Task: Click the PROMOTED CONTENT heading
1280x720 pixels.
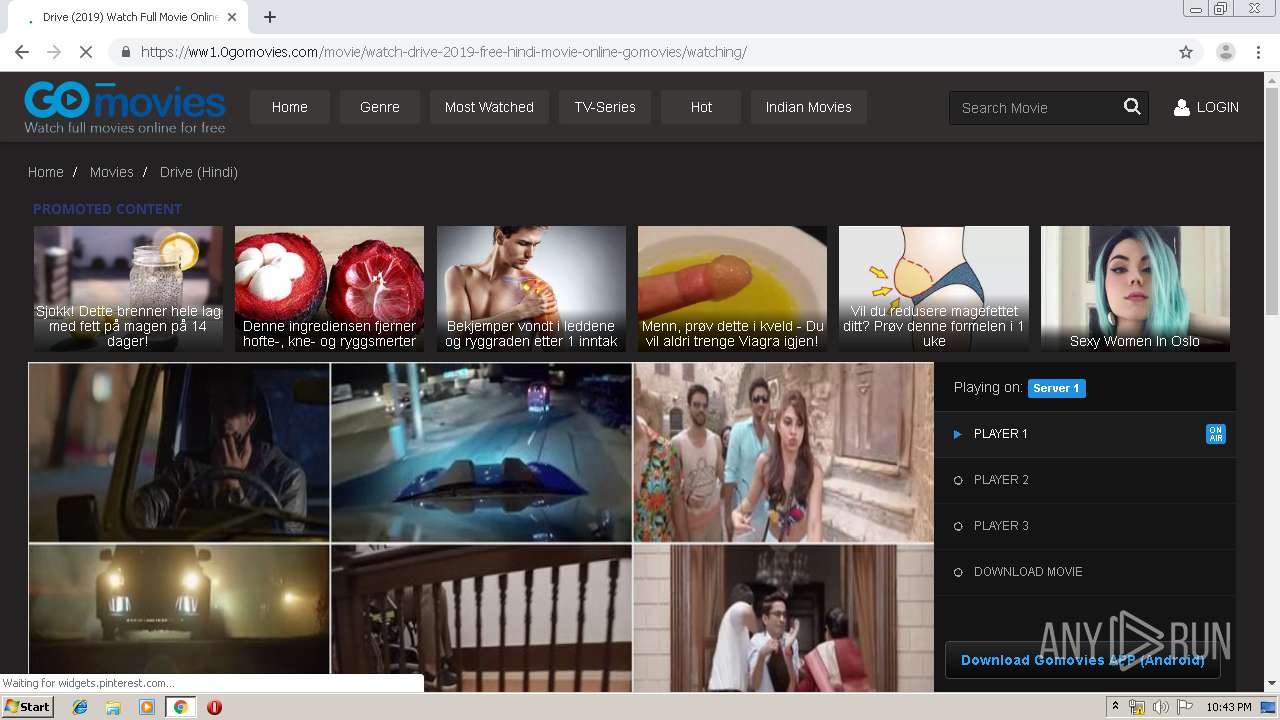Action: (x=107, y=209)
